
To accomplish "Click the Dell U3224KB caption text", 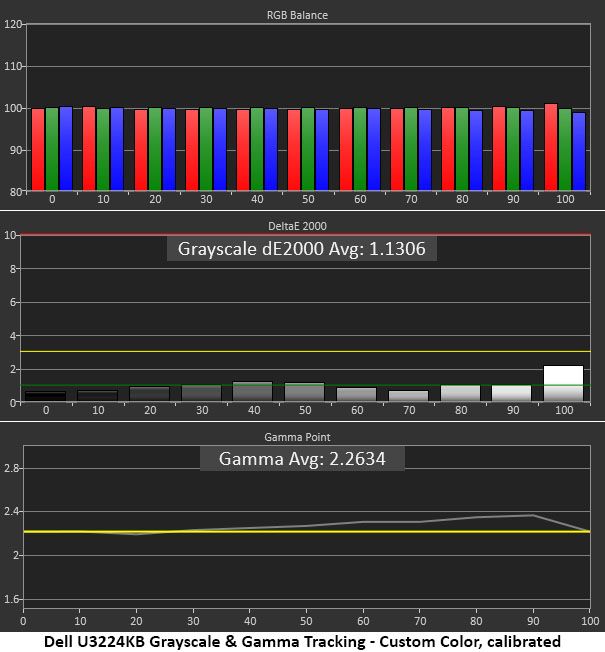I will tap(302, 642).
